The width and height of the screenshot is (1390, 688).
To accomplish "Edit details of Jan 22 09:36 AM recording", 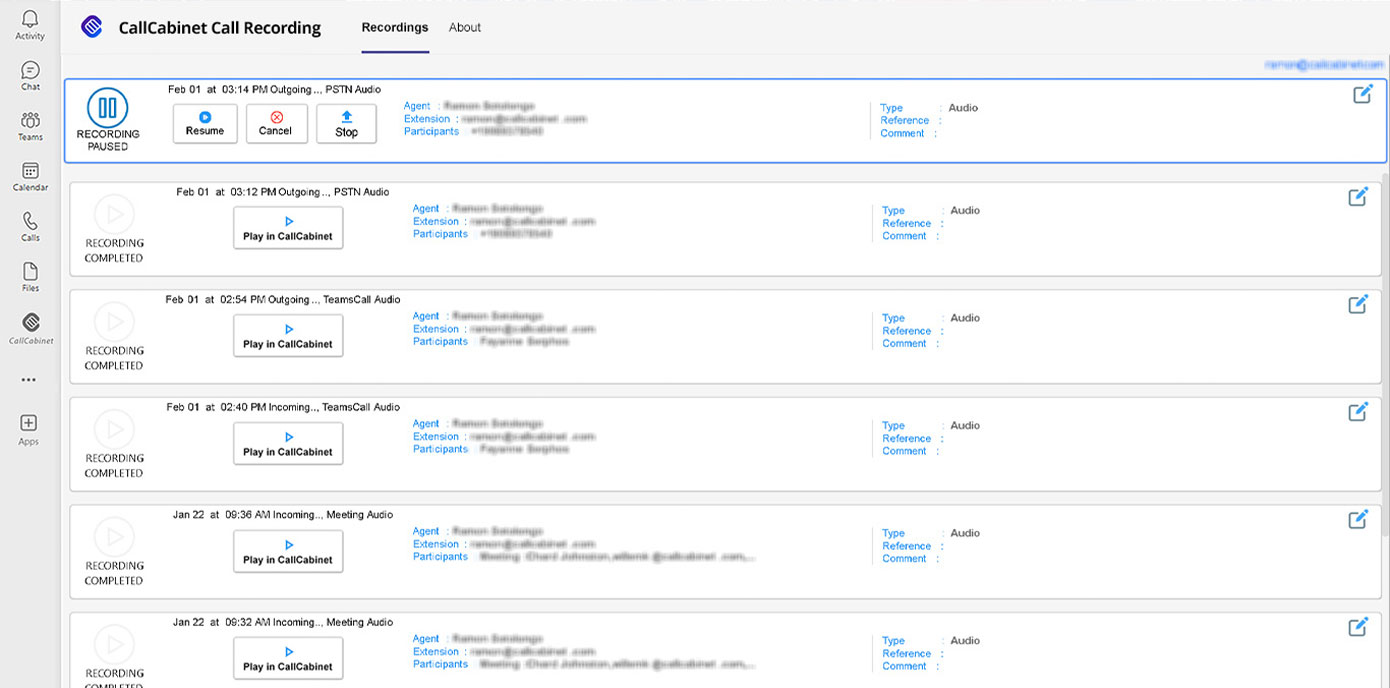I will click(1358, 519).
